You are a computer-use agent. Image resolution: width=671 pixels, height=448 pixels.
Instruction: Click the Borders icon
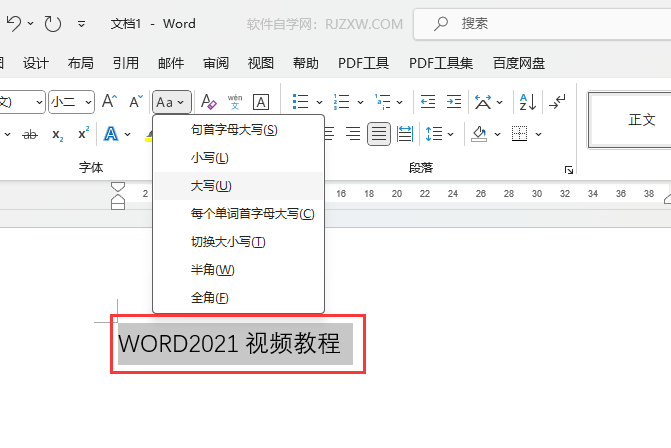coord(520,134)
